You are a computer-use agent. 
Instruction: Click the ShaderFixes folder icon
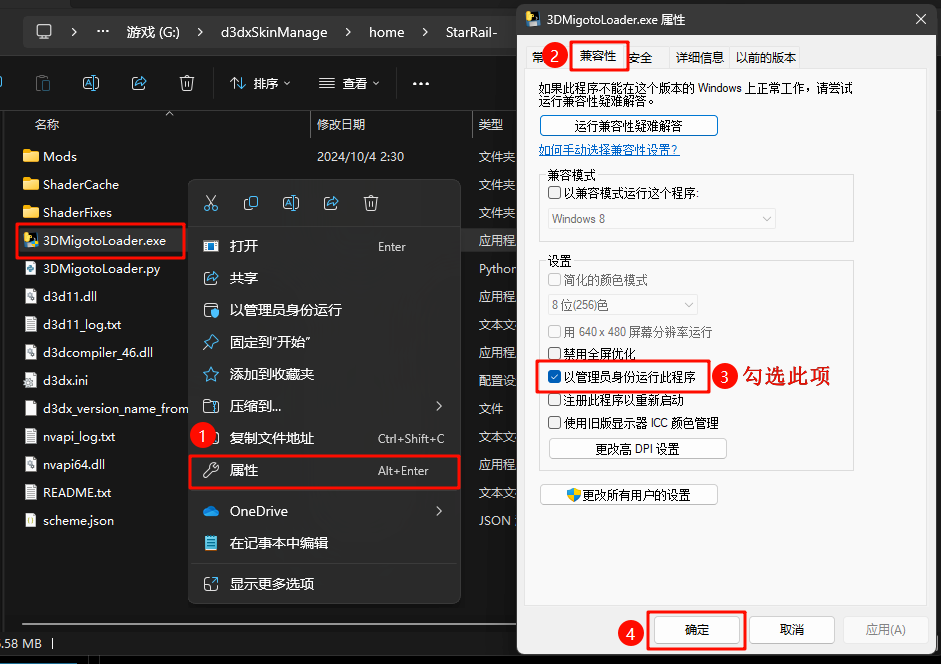(31, 212)
